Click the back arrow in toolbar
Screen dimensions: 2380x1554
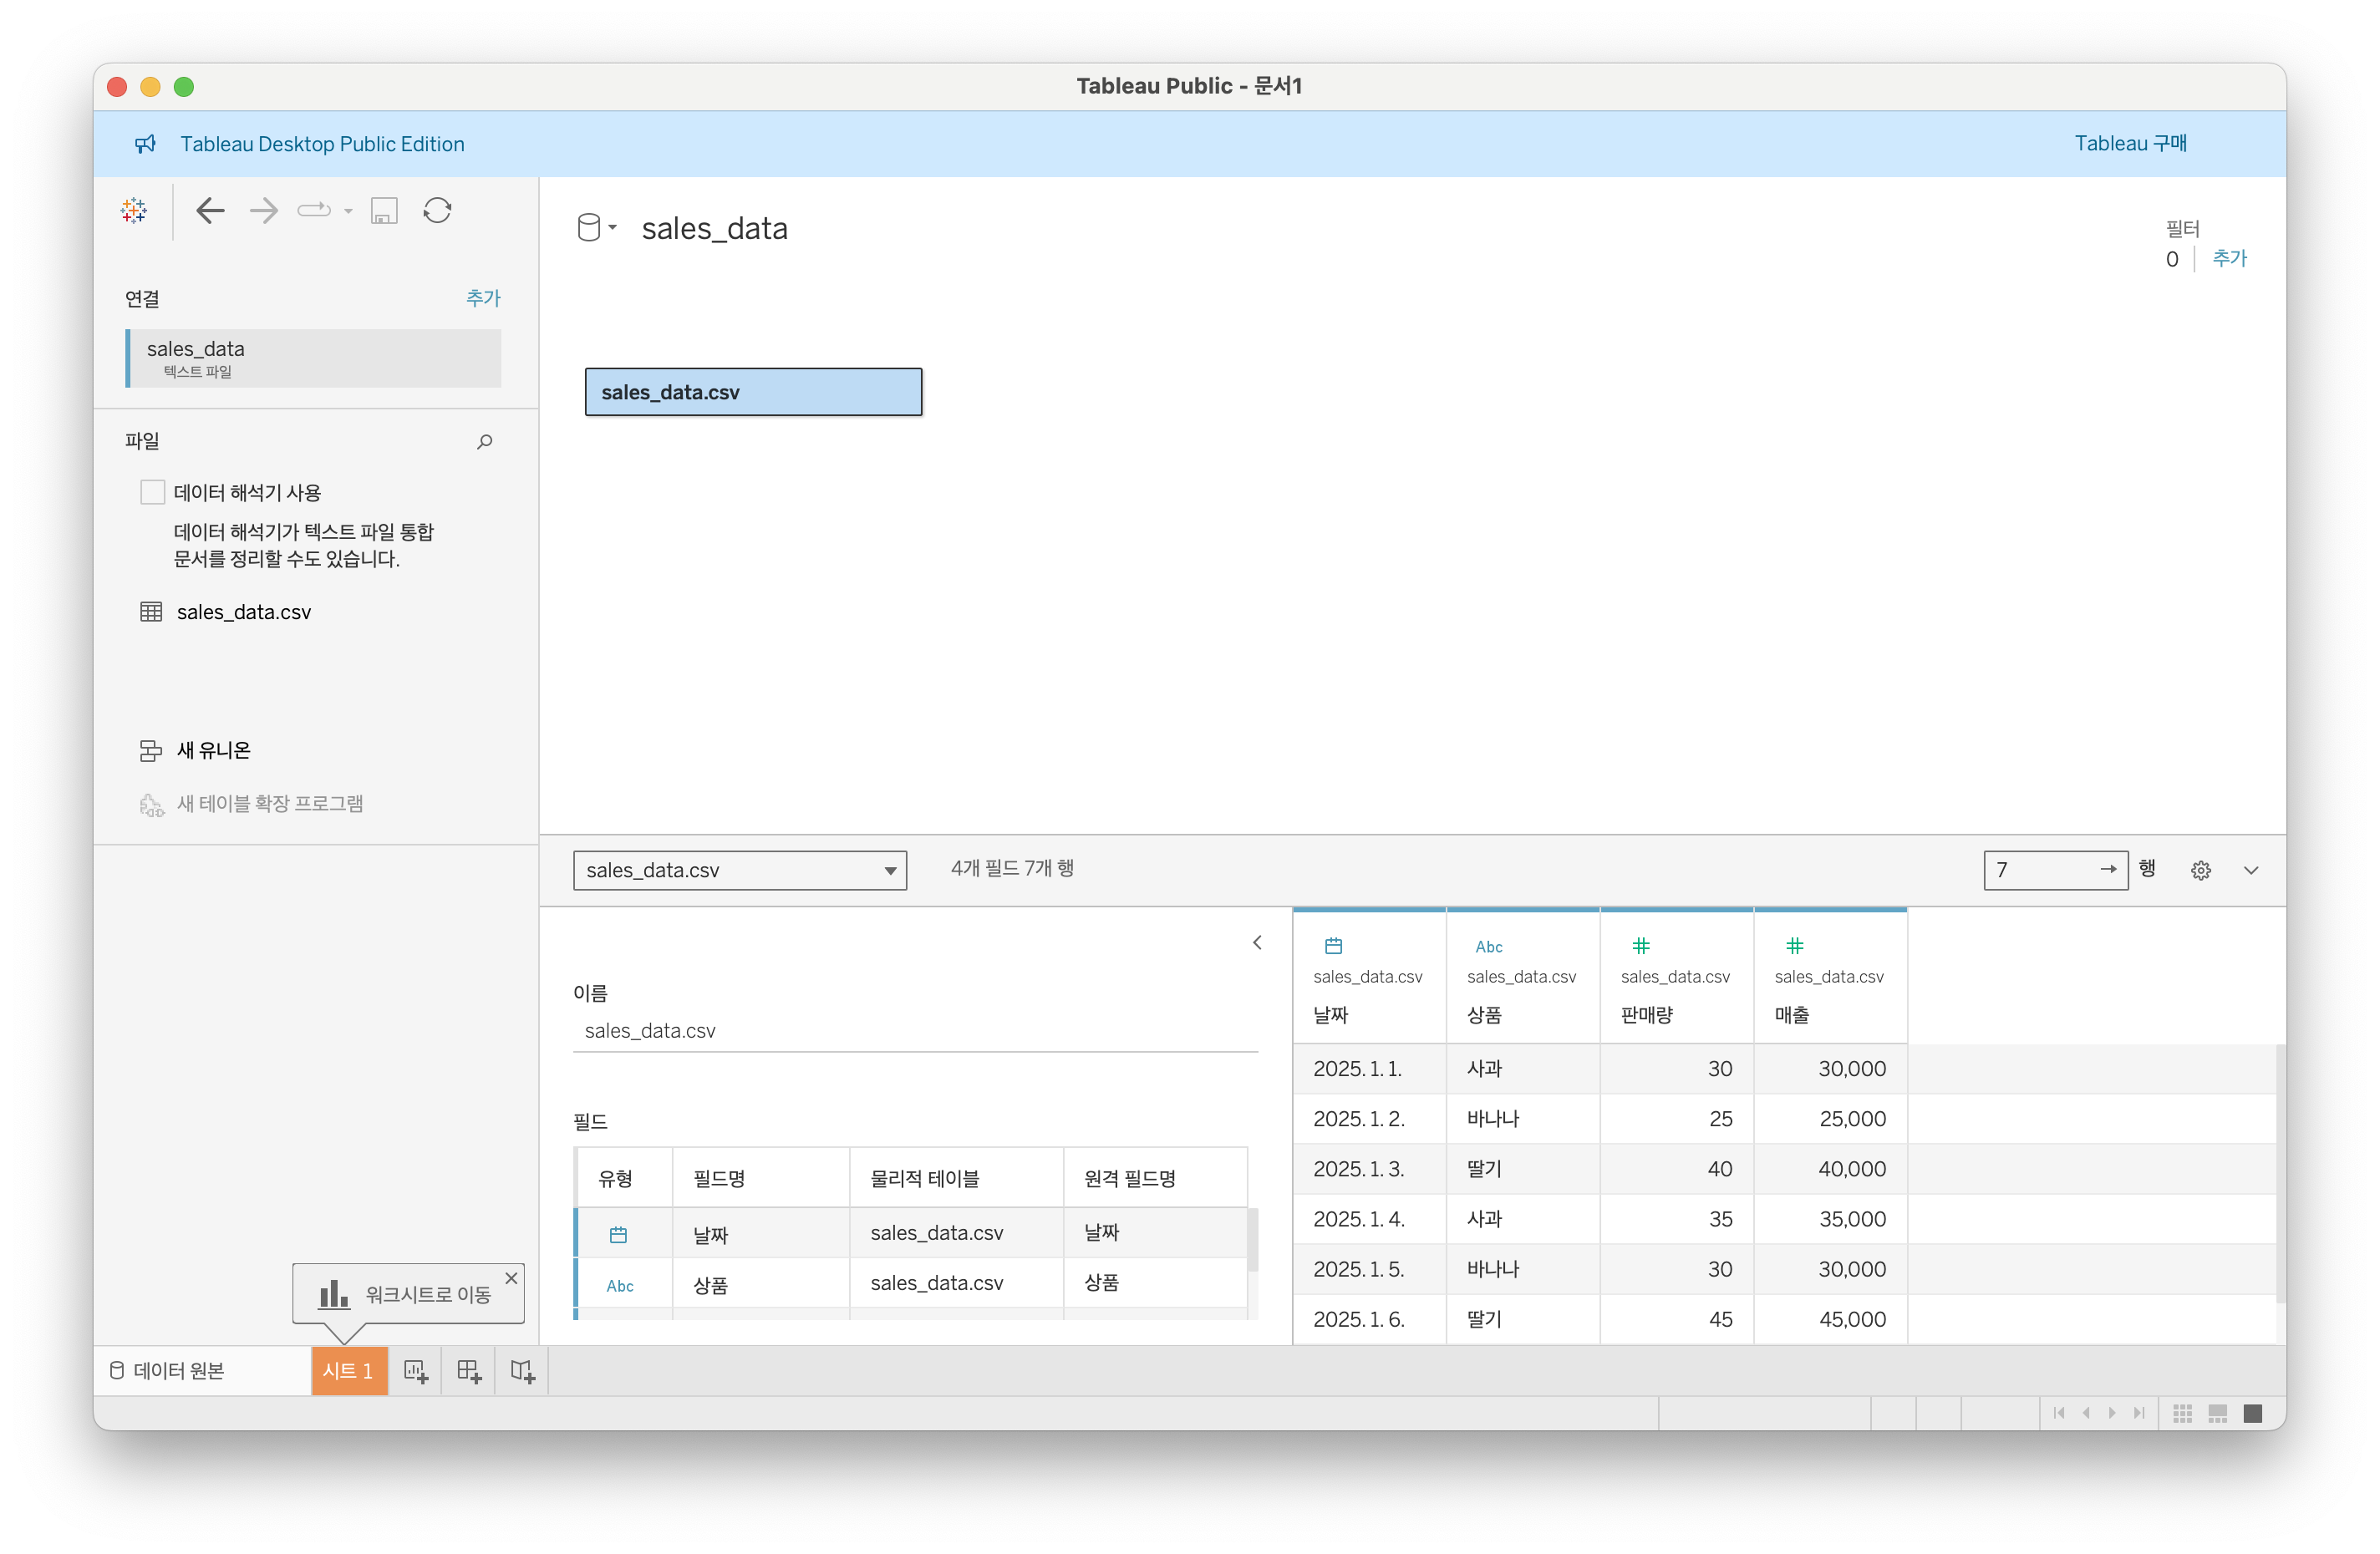click(x=210, y=210)
